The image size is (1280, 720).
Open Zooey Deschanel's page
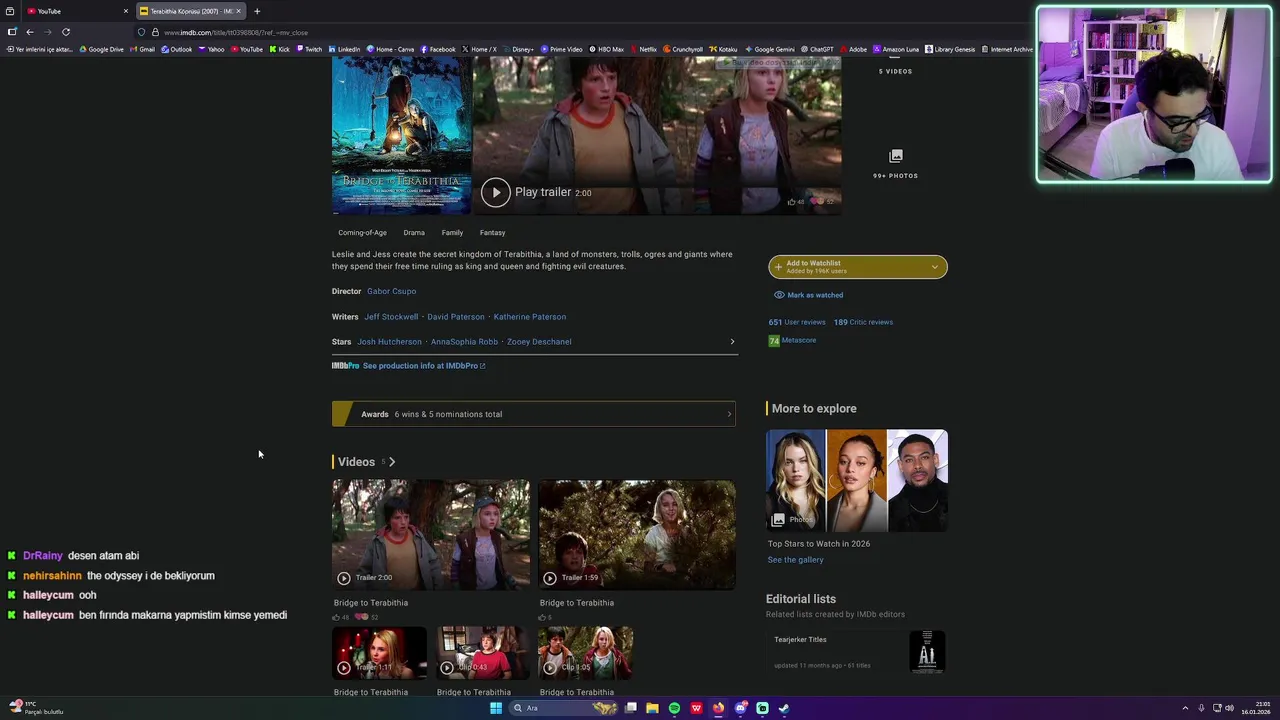[x=539, y=342]
